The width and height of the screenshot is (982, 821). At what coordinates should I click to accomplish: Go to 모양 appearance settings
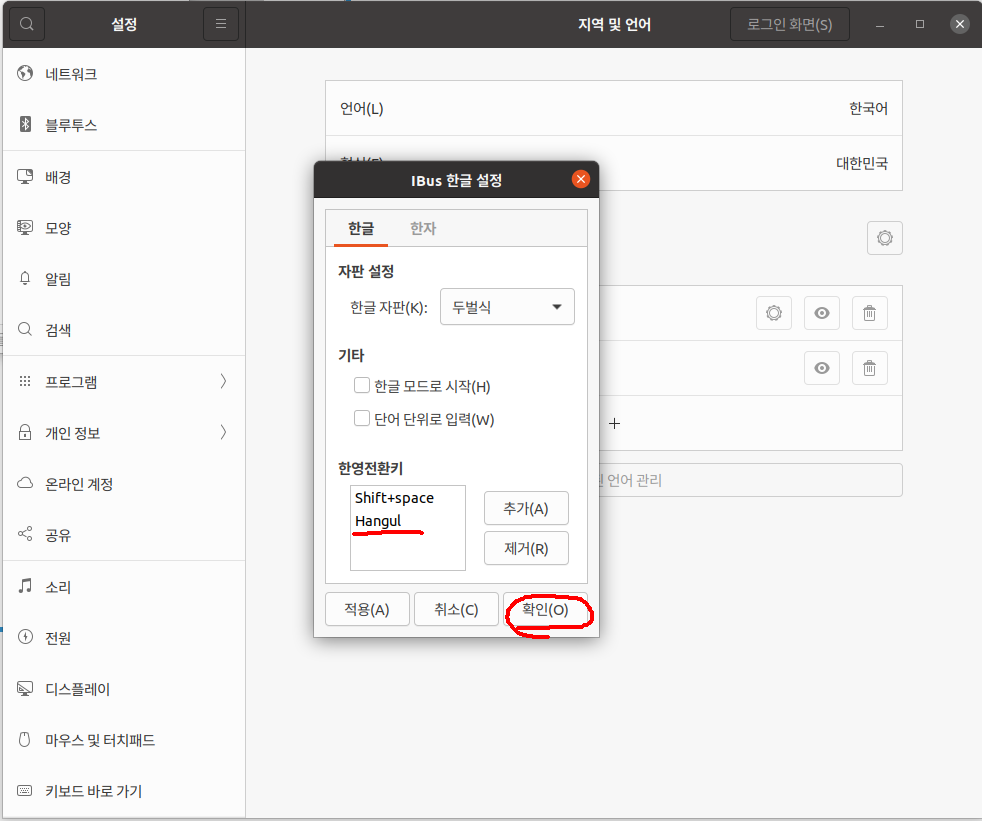(124, 228)
